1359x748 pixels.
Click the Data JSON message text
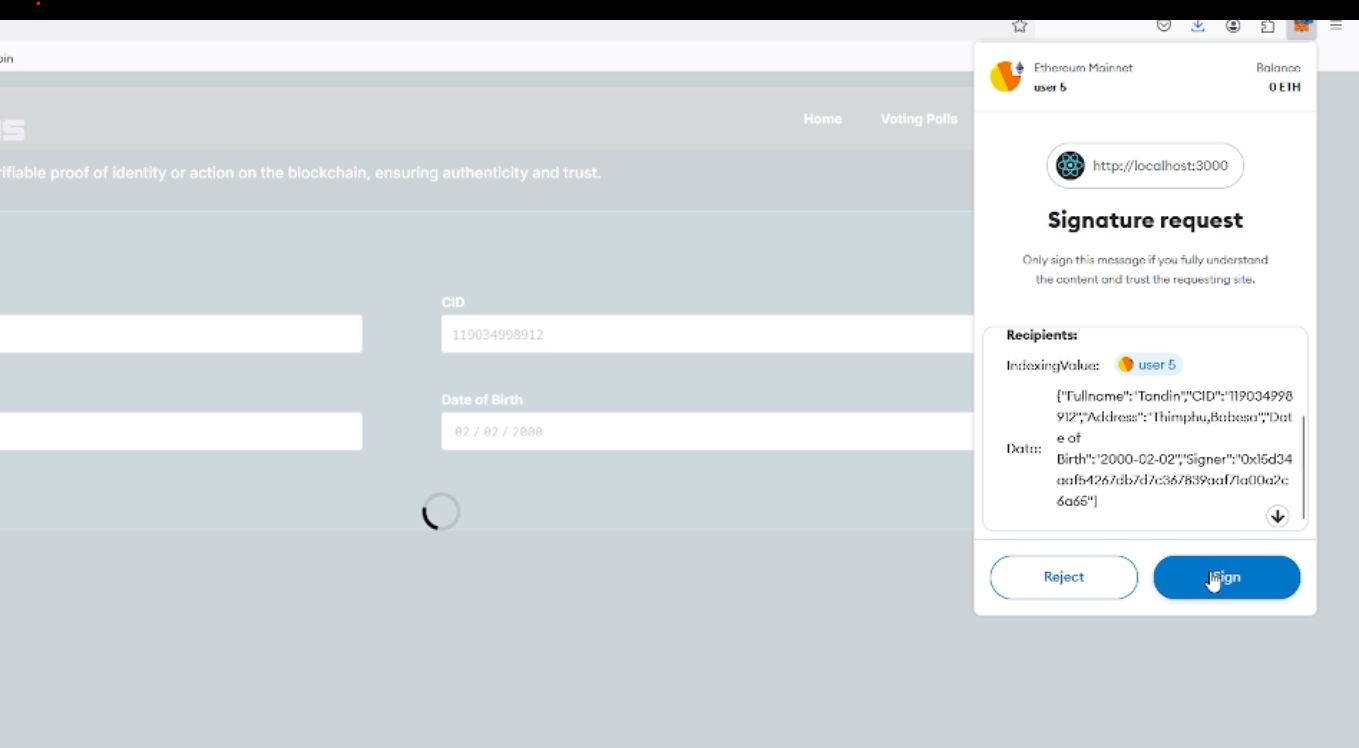click(x=1175, y=448)
